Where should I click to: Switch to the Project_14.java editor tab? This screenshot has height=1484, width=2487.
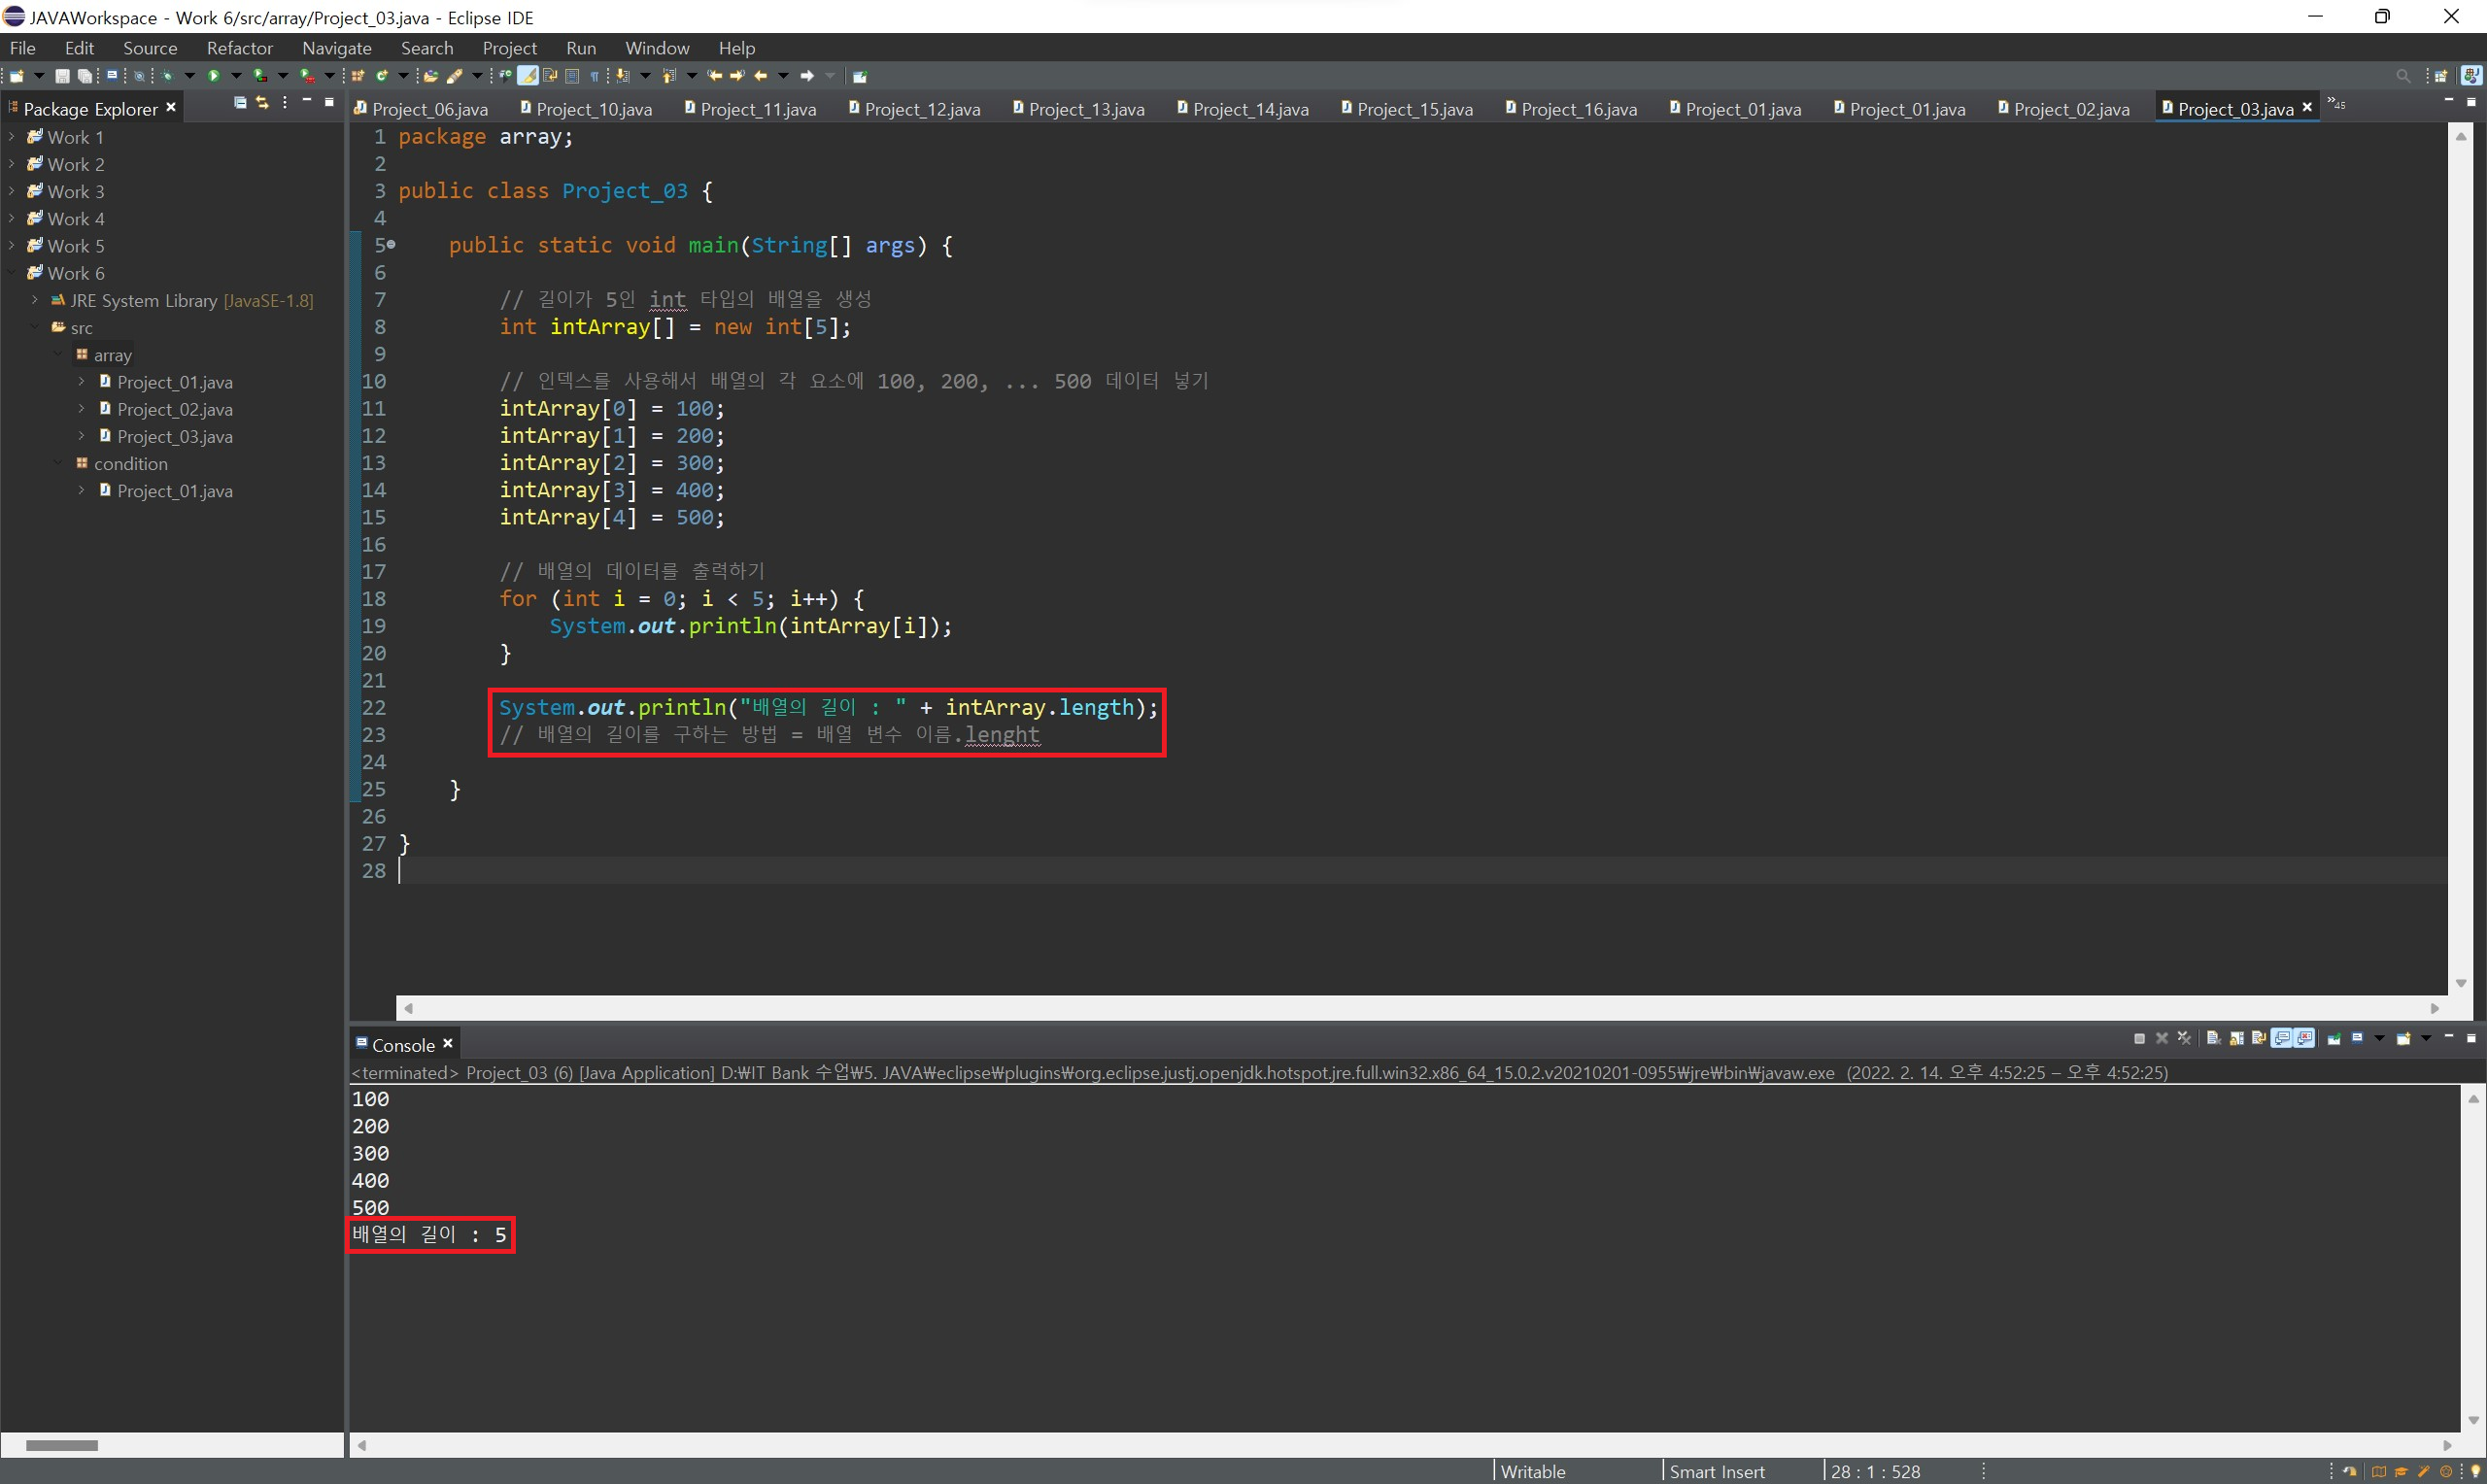click(1249, 109)
